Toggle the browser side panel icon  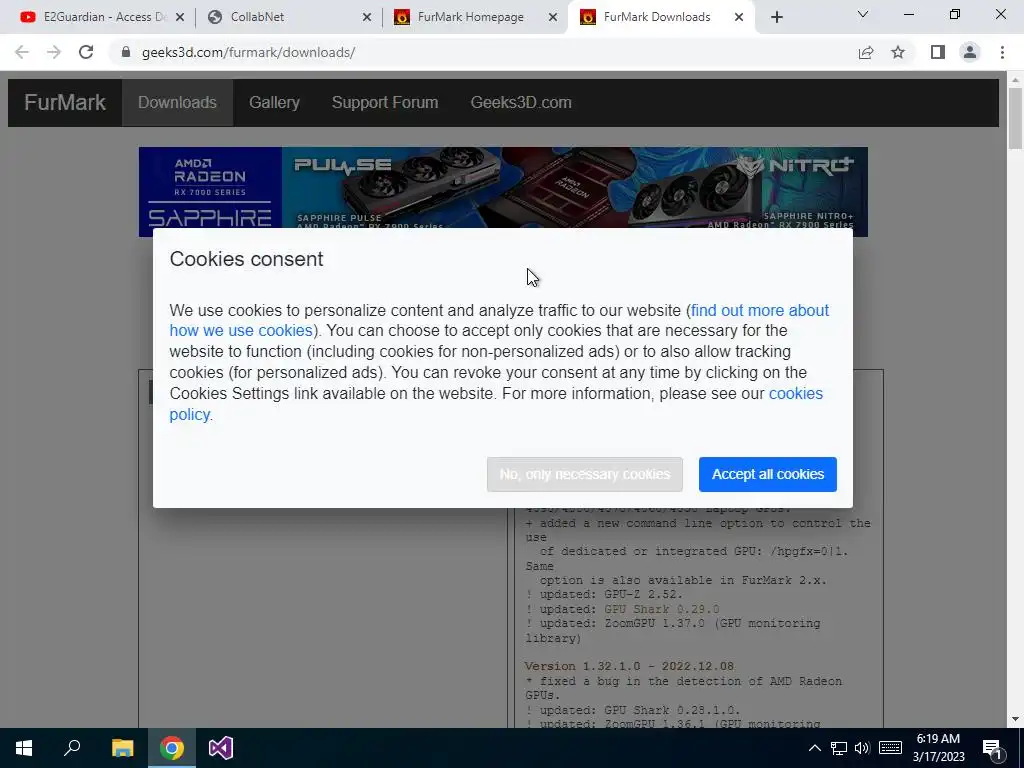click(x=938, y=52)
